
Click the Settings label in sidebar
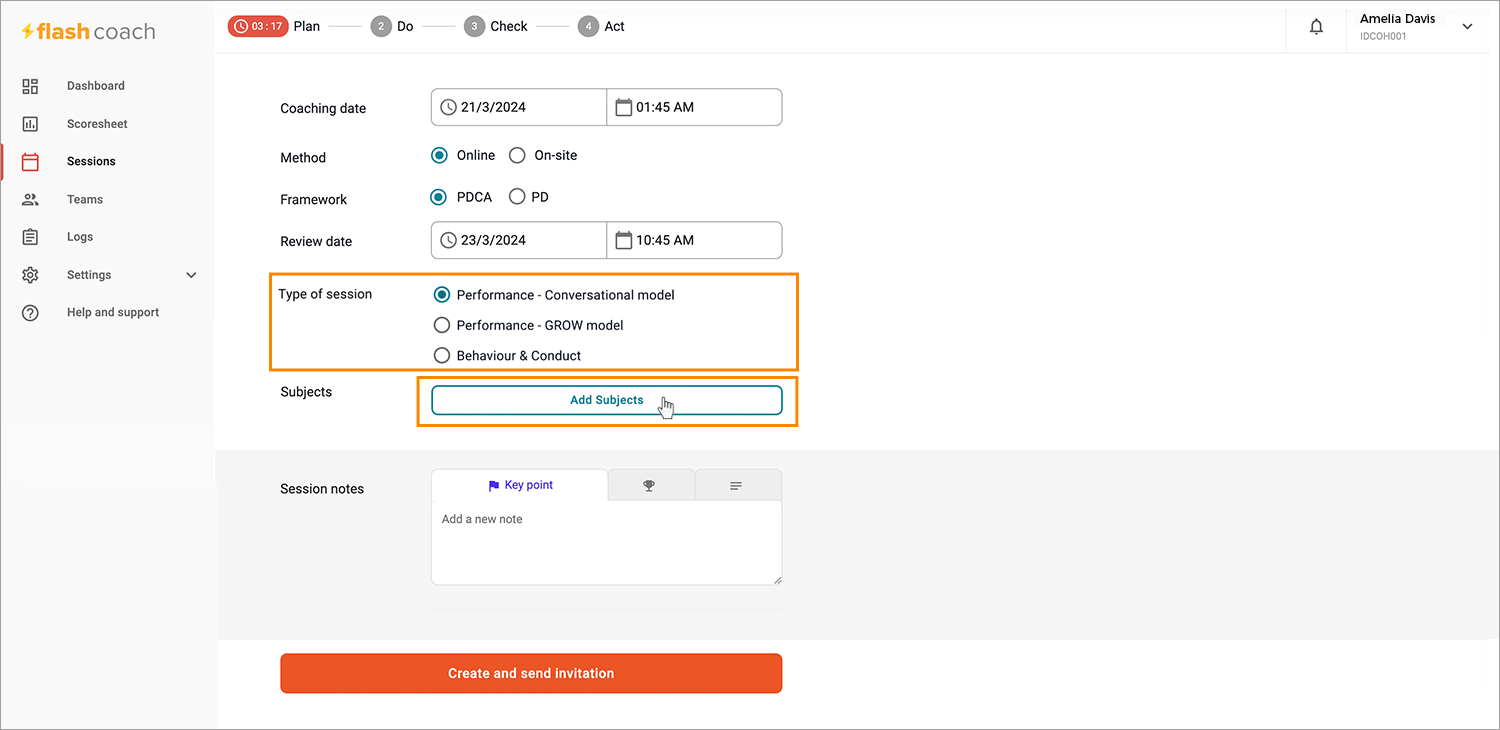pyautogui.click(x=89, y=275)
